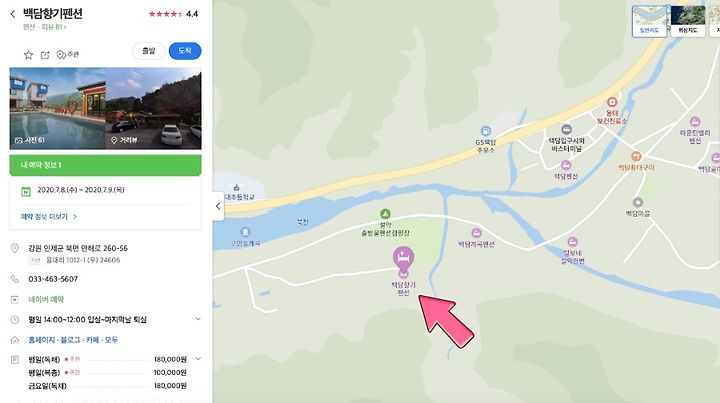720x403 pixels.
Task: Select the GS백담 주유소 map marker
Action: click(485, 131)
